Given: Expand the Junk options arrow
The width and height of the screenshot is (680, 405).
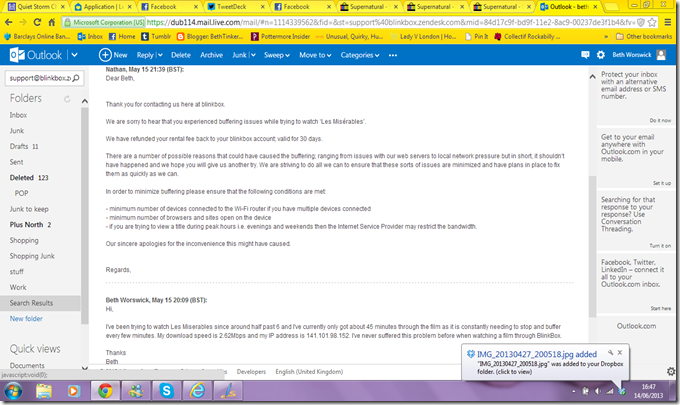Looking at the screenshot, I should (253, 55).
